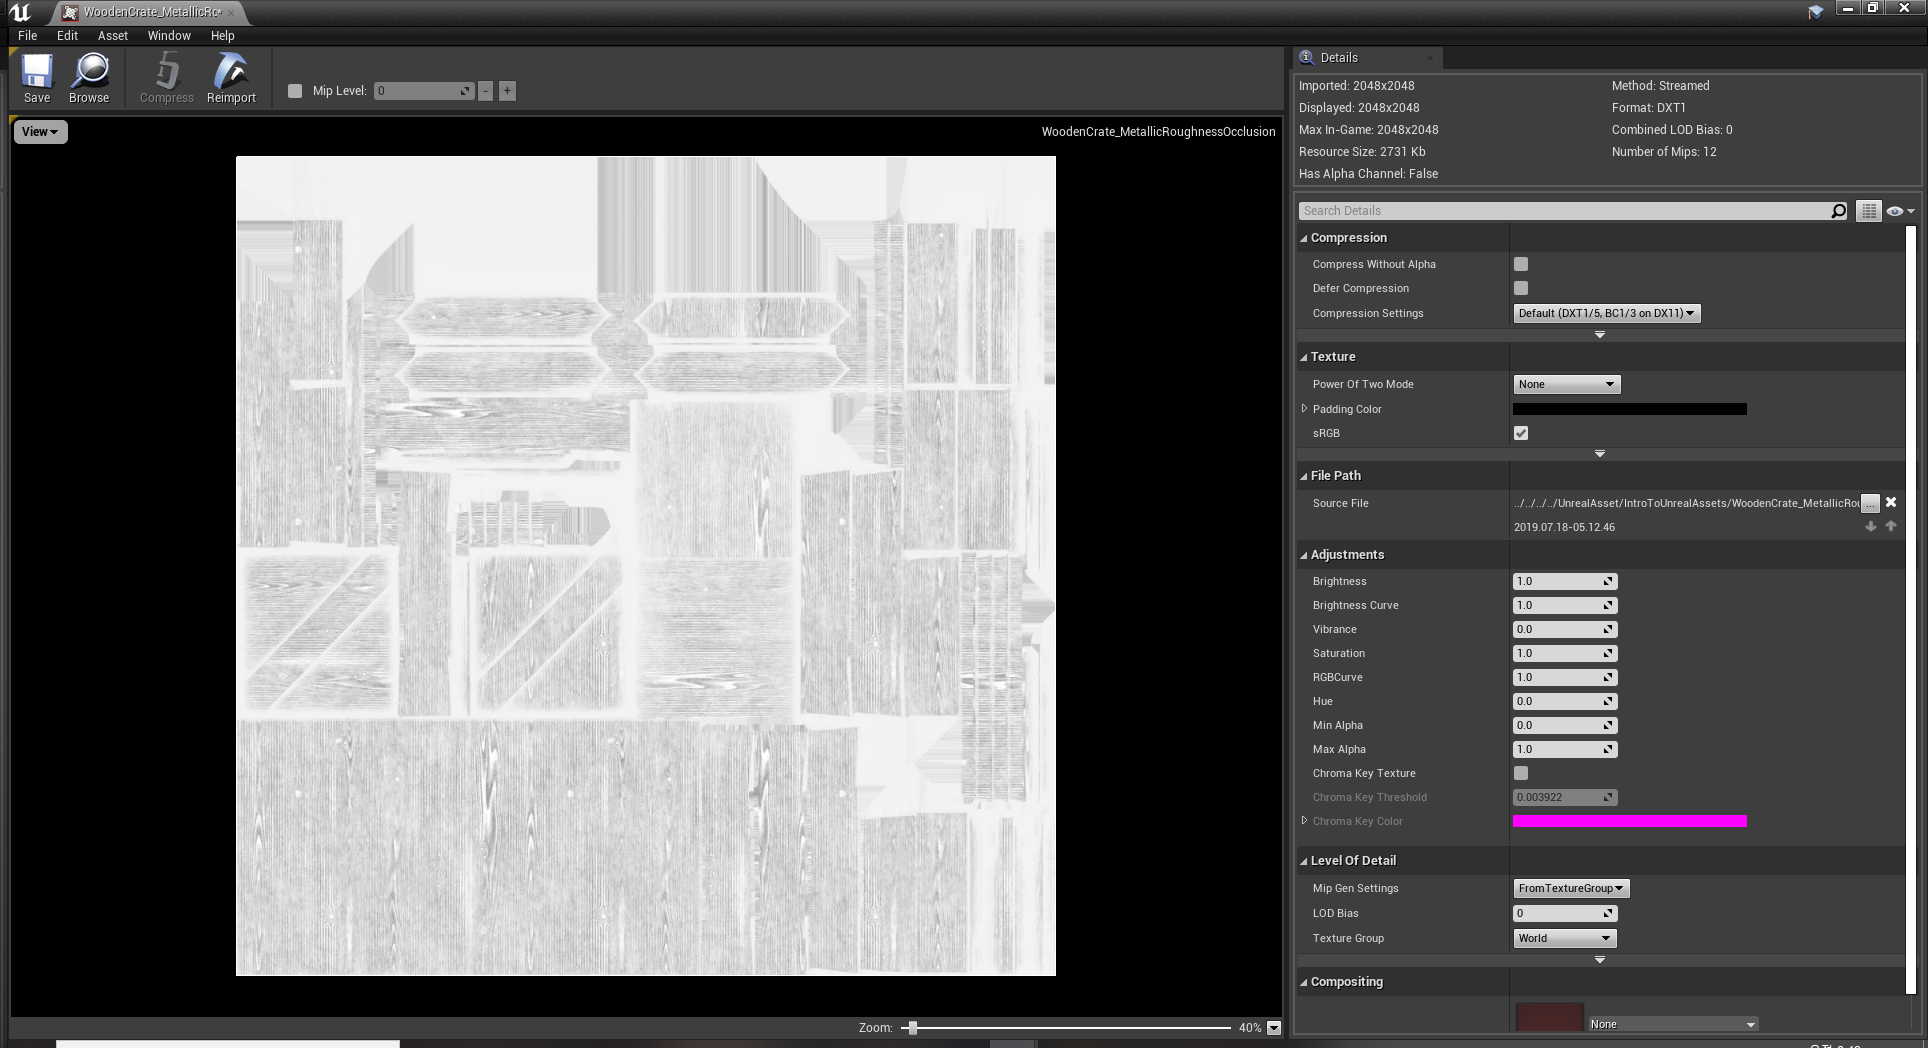Open the Edit menu
Viewport: 1928px width, 1048px height.
point(67,36)
